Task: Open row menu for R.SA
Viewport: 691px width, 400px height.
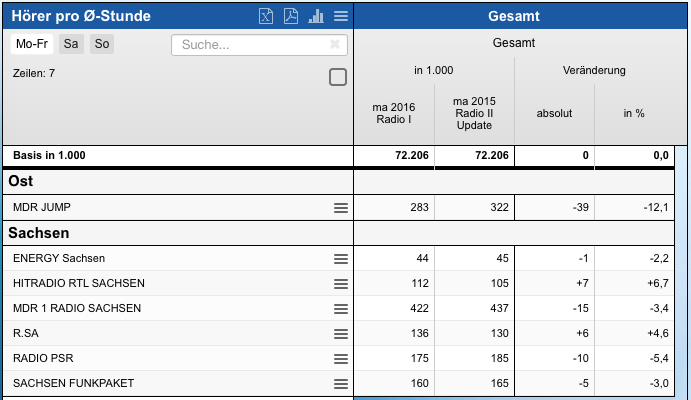Action: click(x=341, y=334)
